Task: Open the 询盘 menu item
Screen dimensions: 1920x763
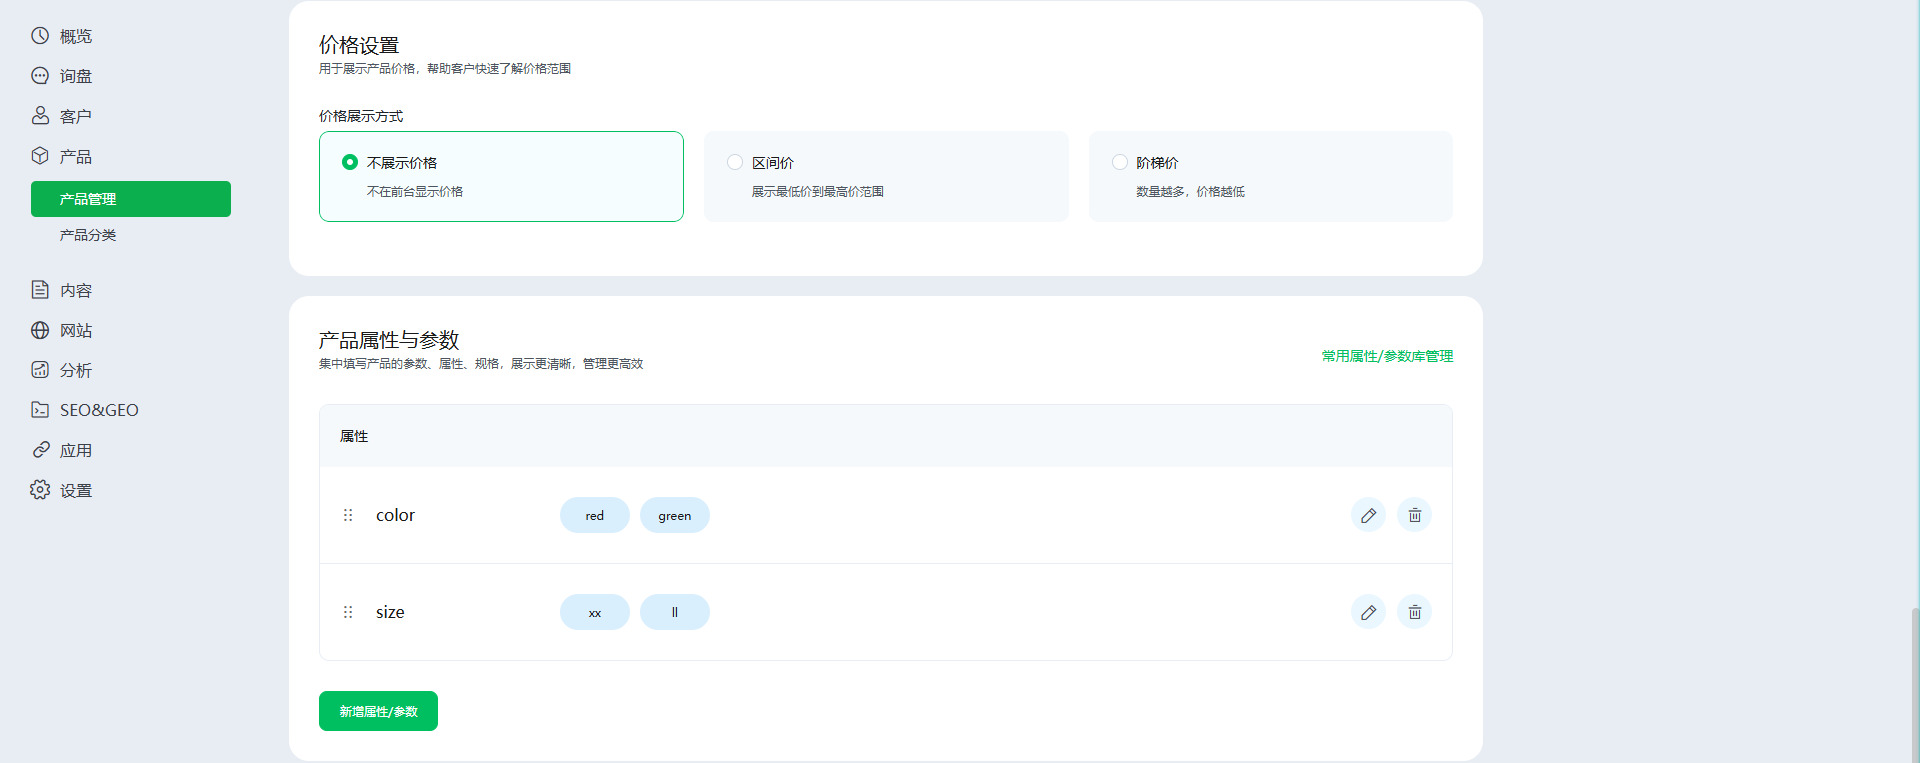Action: click(x=76, y=76)
